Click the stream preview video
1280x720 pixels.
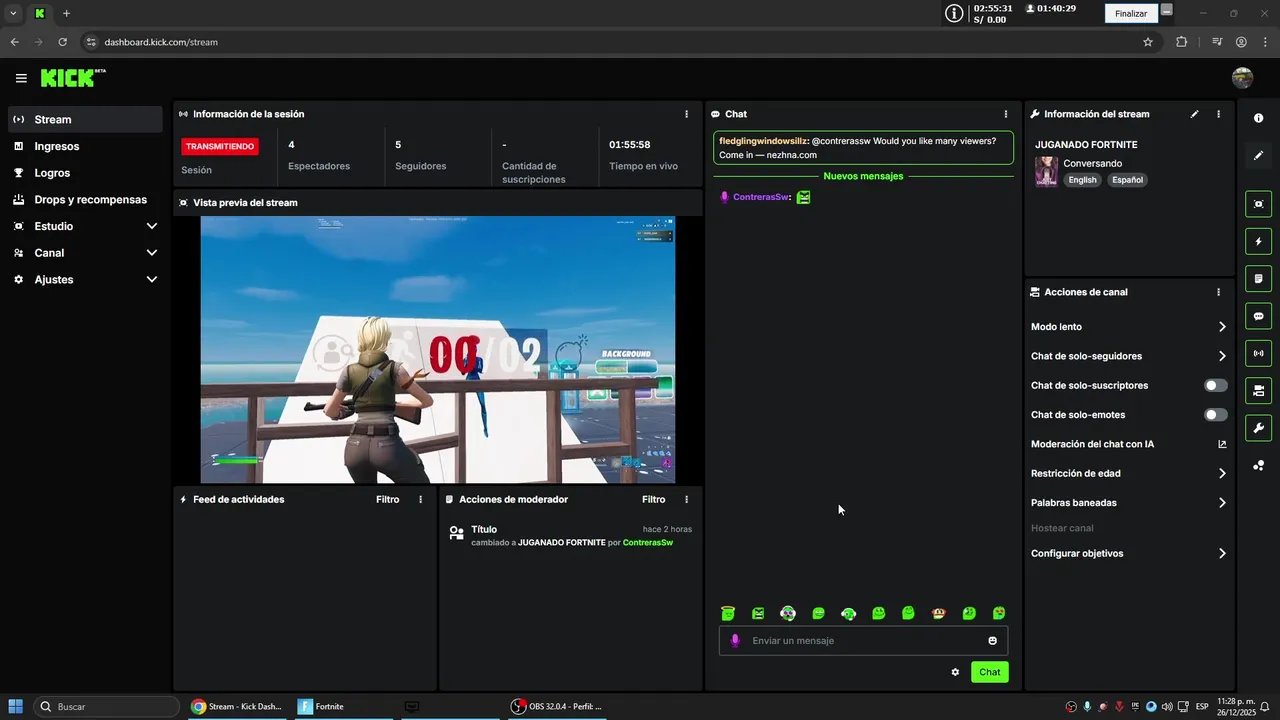(x=438, y=349)
